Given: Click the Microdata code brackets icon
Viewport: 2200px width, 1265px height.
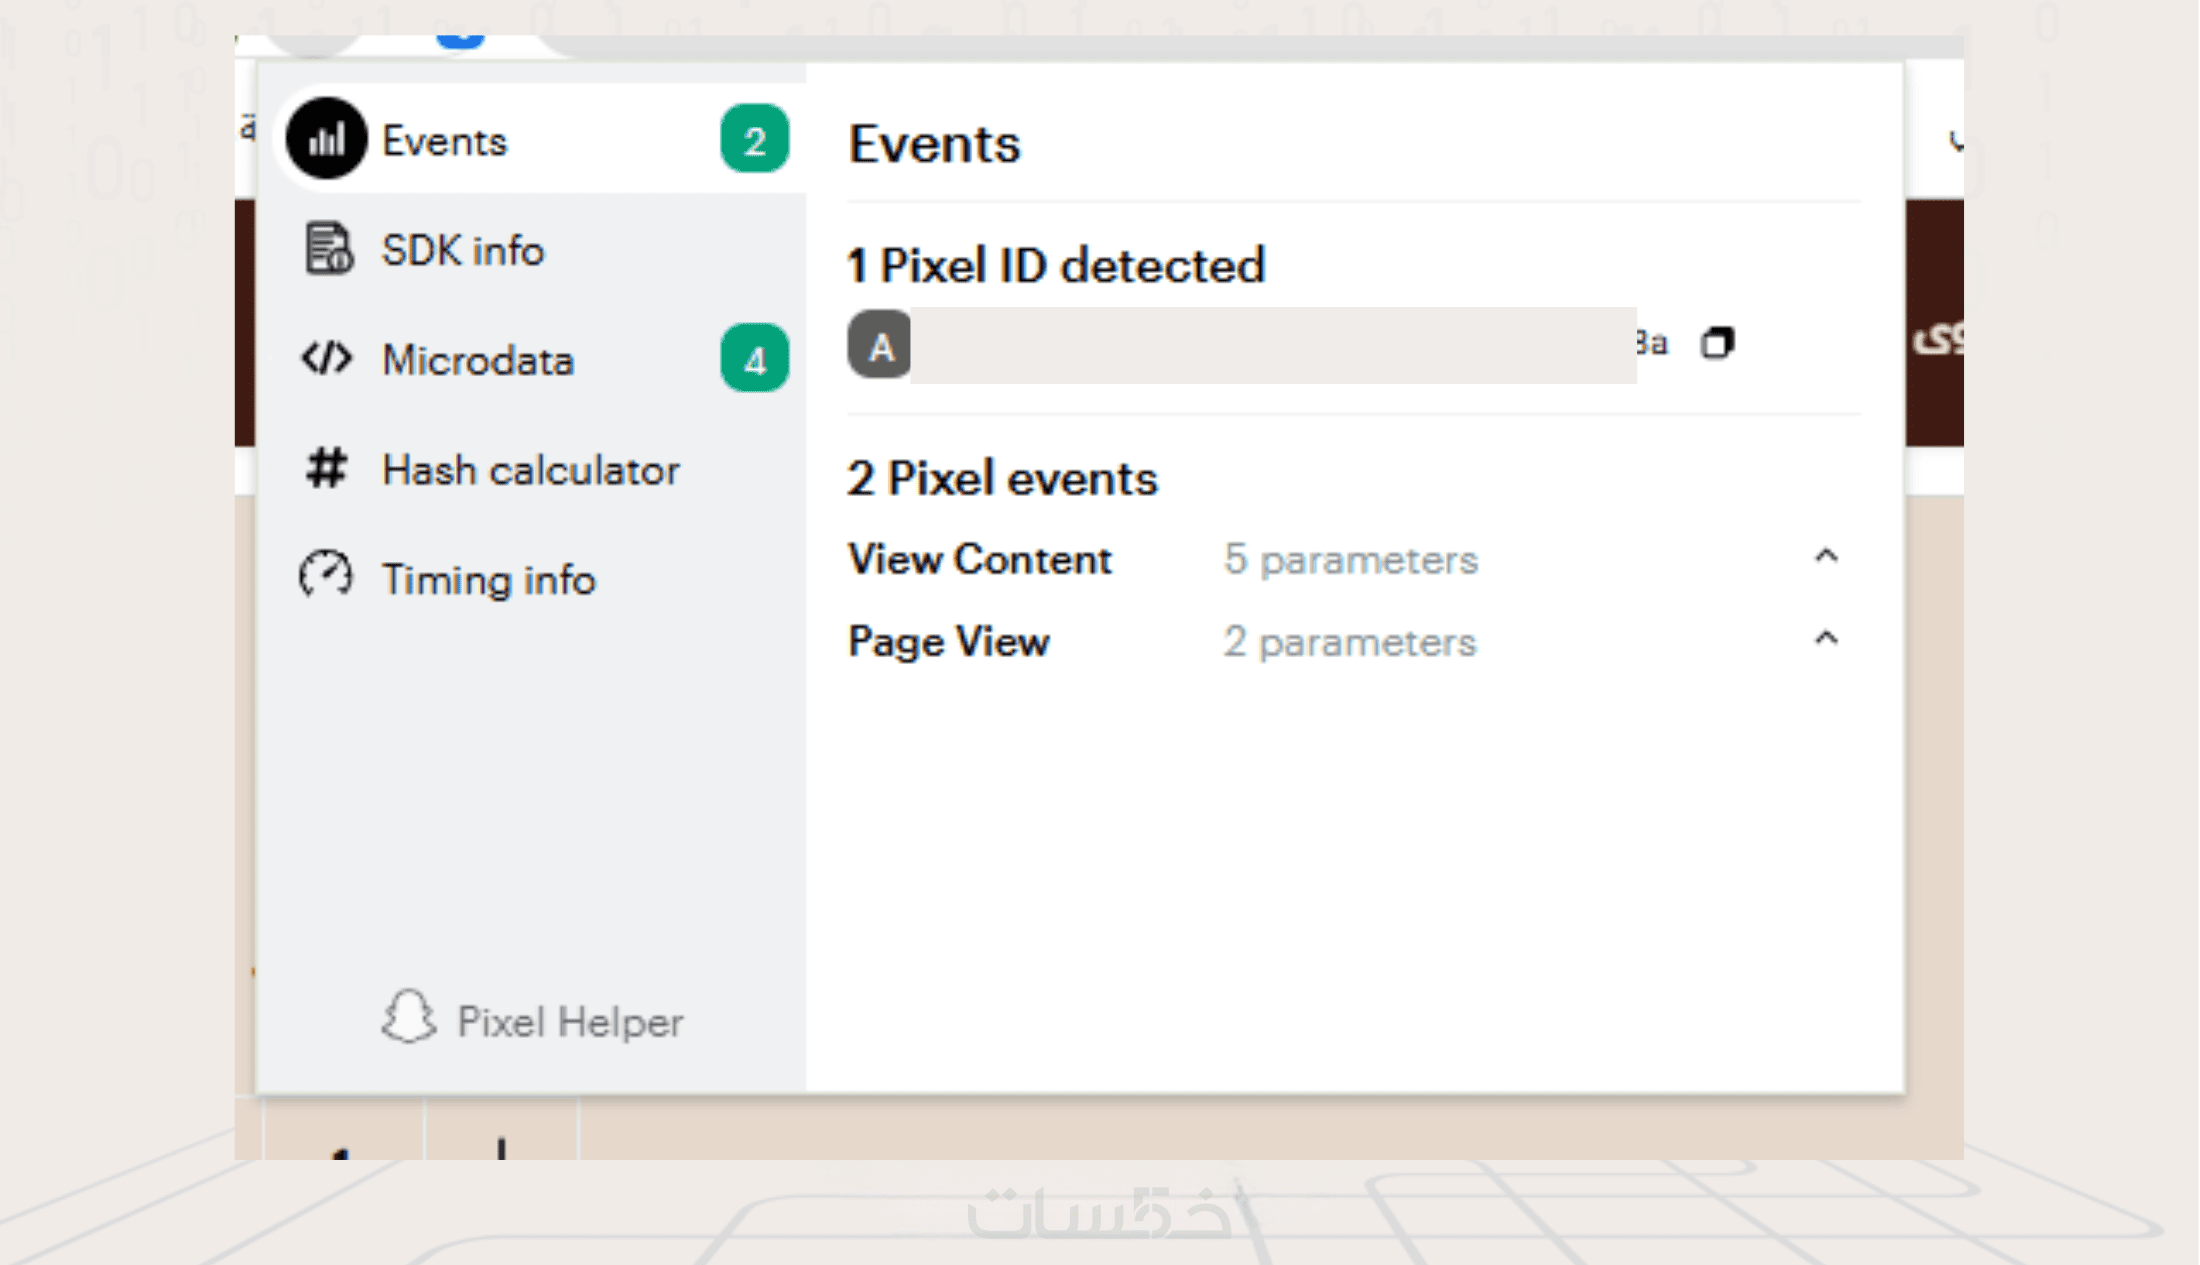Looking at the screenshot, I should pos(327,358).
